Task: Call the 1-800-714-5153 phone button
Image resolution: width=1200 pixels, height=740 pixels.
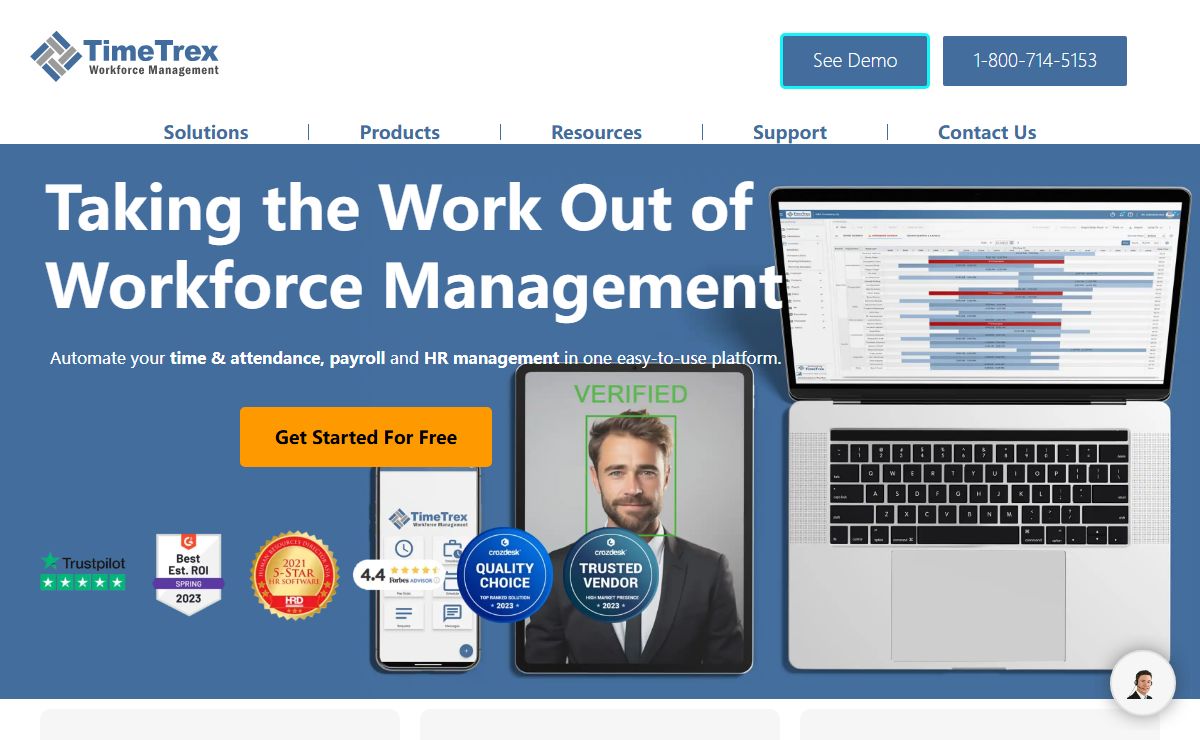Action: (x=1035, y=61)
